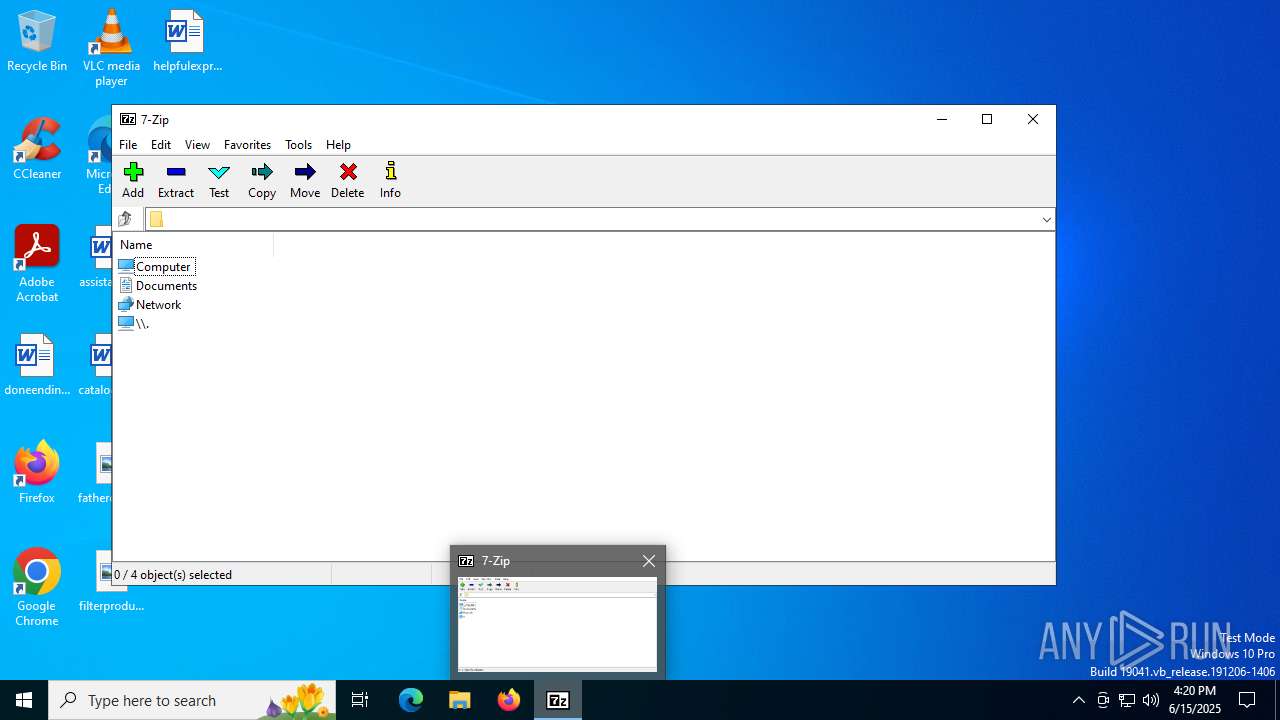The image size is (1280, 720).
Task: Open the network status tray icon
Action: (1127, 700)
